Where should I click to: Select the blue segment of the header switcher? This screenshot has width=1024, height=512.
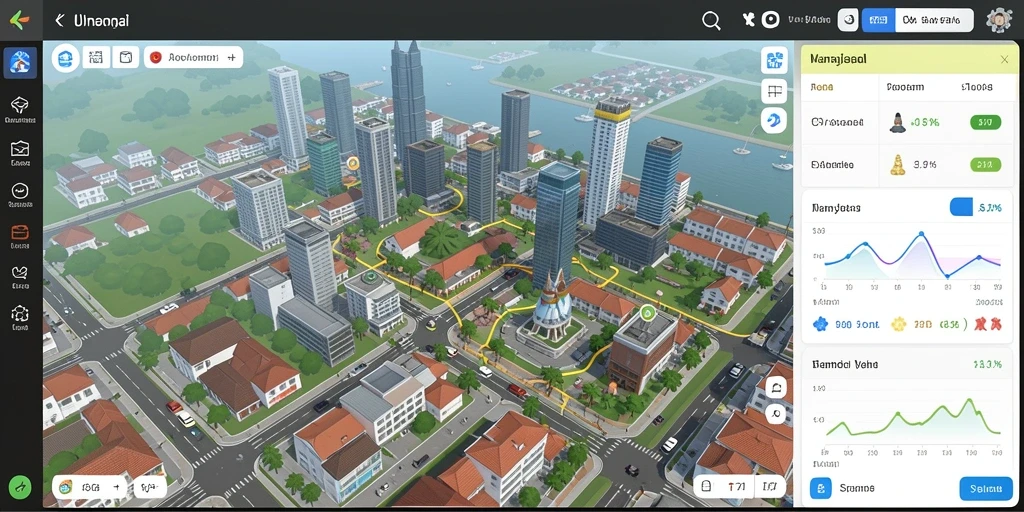click(879, 20)
